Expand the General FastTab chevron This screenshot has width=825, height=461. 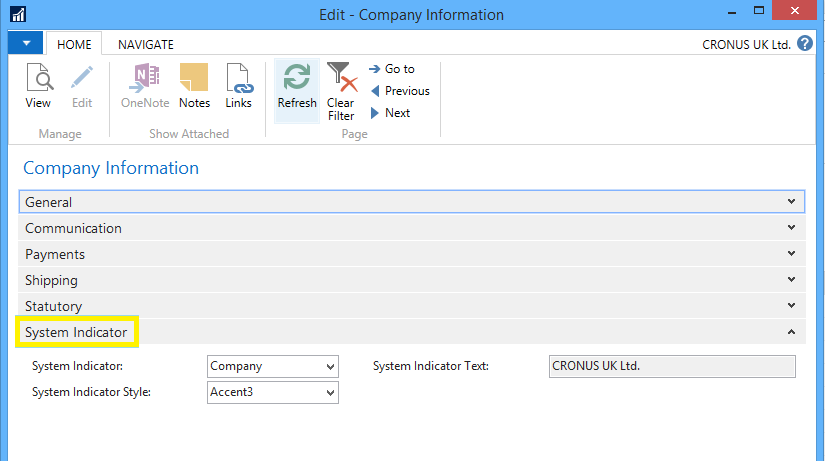791,202
